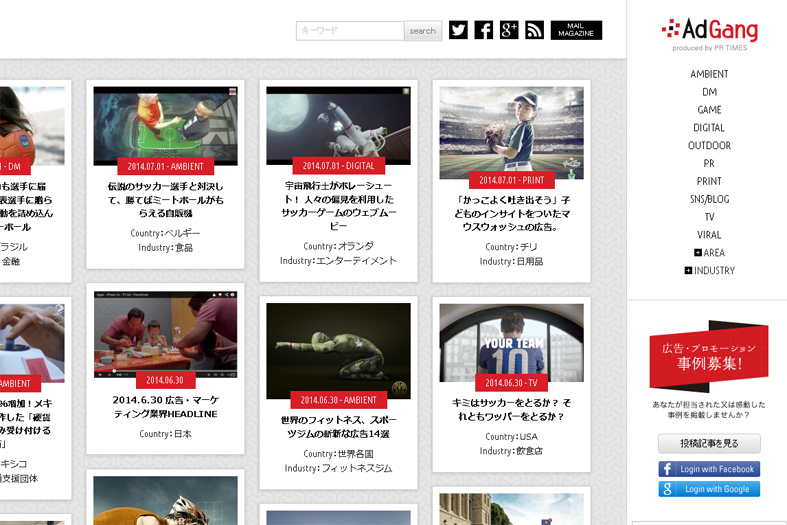Image resolution: width=787 pixels, height=525 pixels.
Task: Click Login with Google button
Action: pos(709,489)
